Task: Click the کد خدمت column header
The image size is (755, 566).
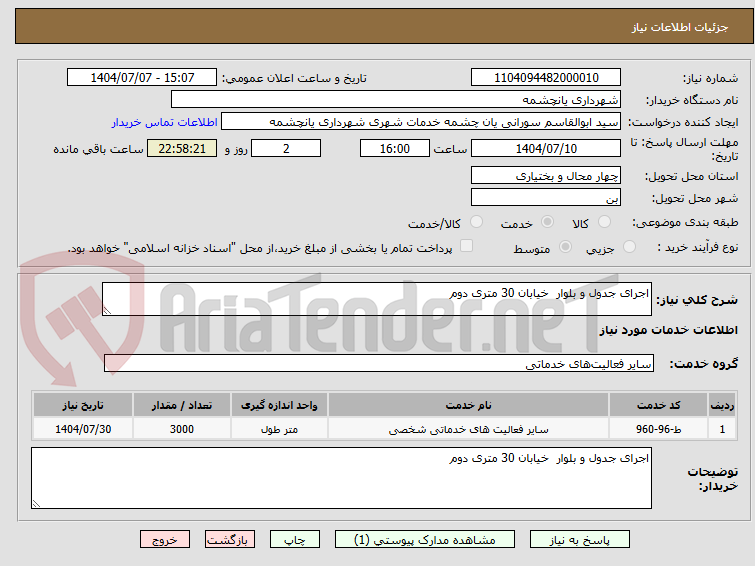Action: click(658, 405)
